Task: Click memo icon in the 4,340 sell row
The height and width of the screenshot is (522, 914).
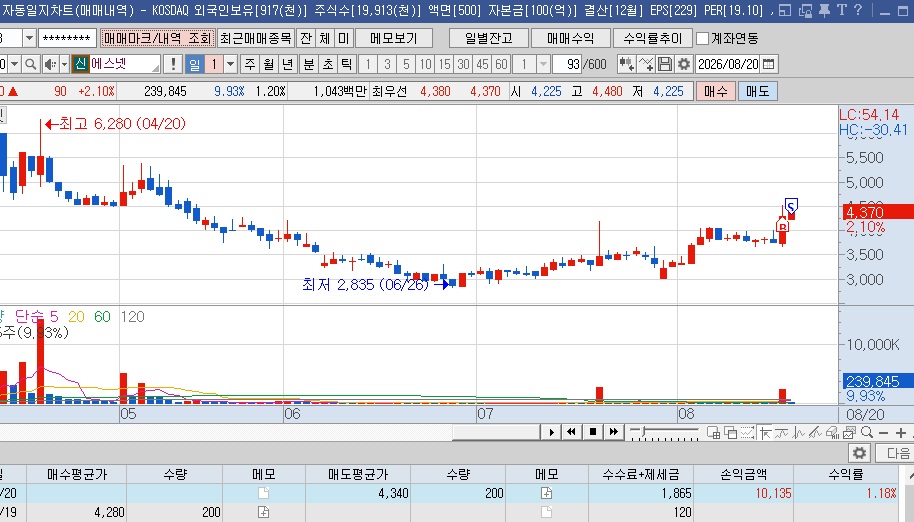Action: (x=546, y=493)
